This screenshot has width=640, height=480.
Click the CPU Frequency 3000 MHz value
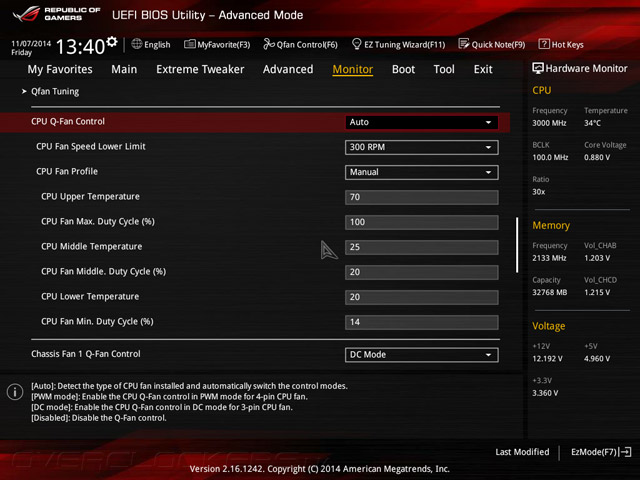(x=549, y=123)
